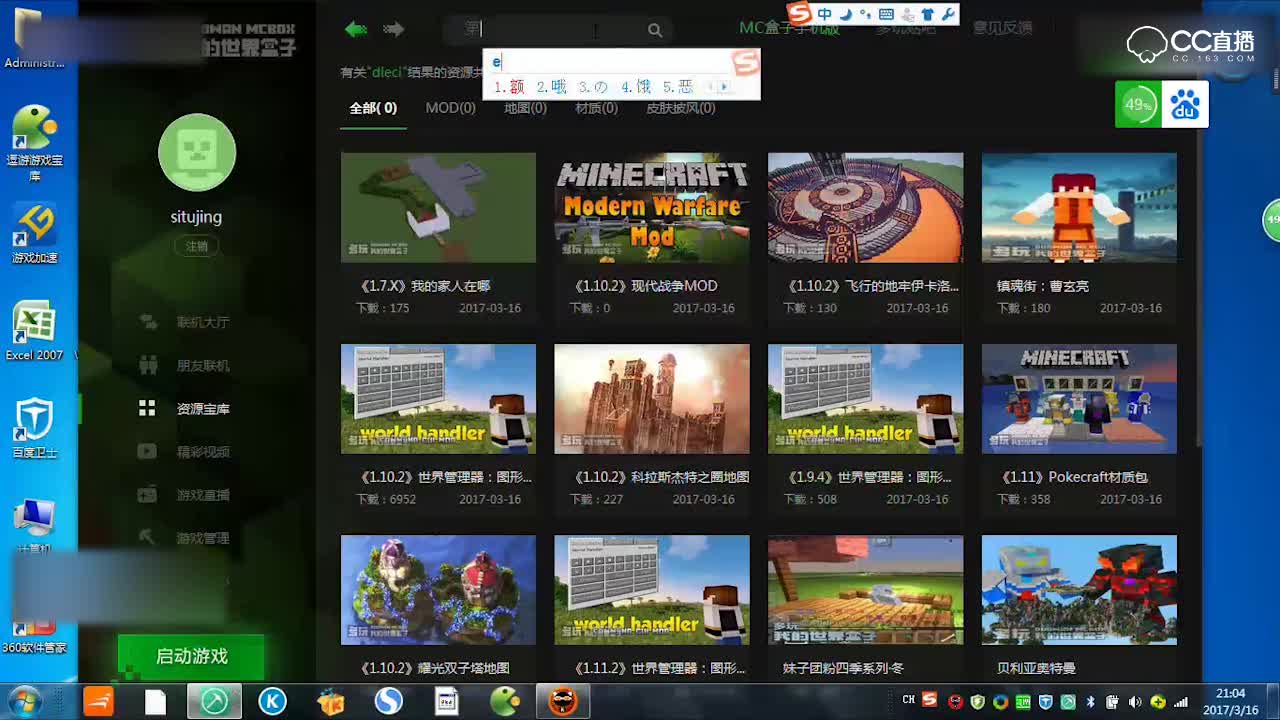The image size is (1280, 720).
Task: Open 精彩视频 play icon in sidebar
Action: coord(147,451)
